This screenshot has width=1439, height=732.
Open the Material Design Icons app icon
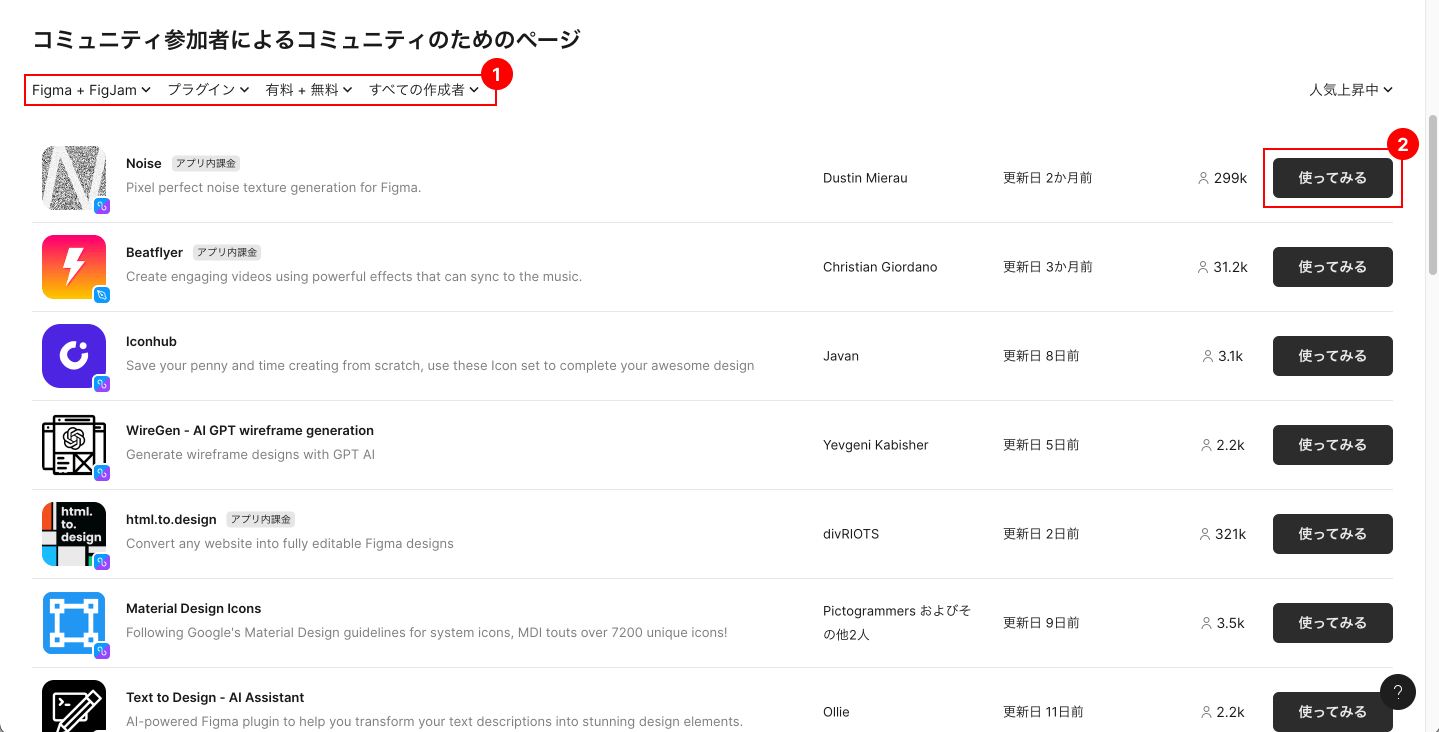[74, 623]
